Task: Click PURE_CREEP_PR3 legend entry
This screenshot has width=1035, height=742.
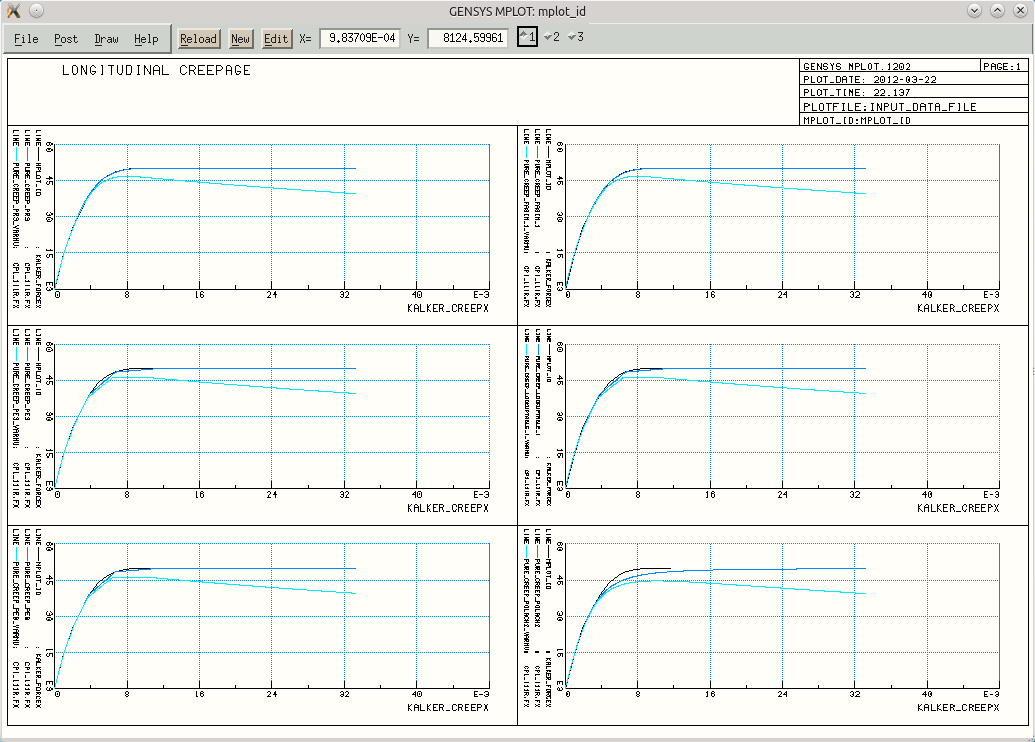Action: point(27,191)
